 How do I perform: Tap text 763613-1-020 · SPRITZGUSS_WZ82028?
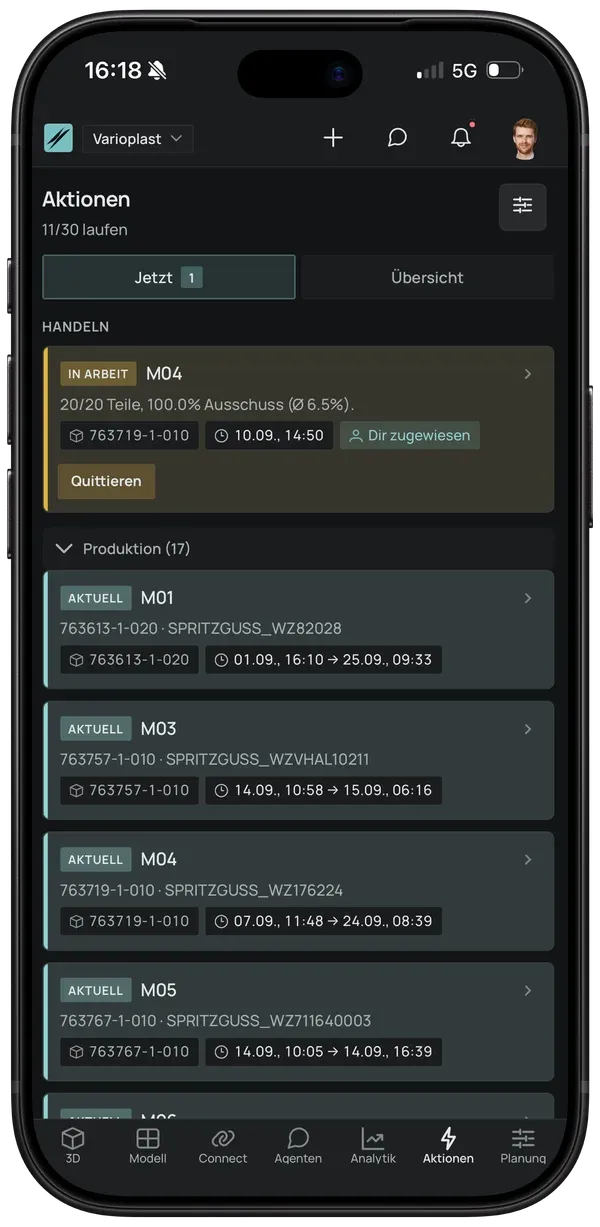coord(201,629)
